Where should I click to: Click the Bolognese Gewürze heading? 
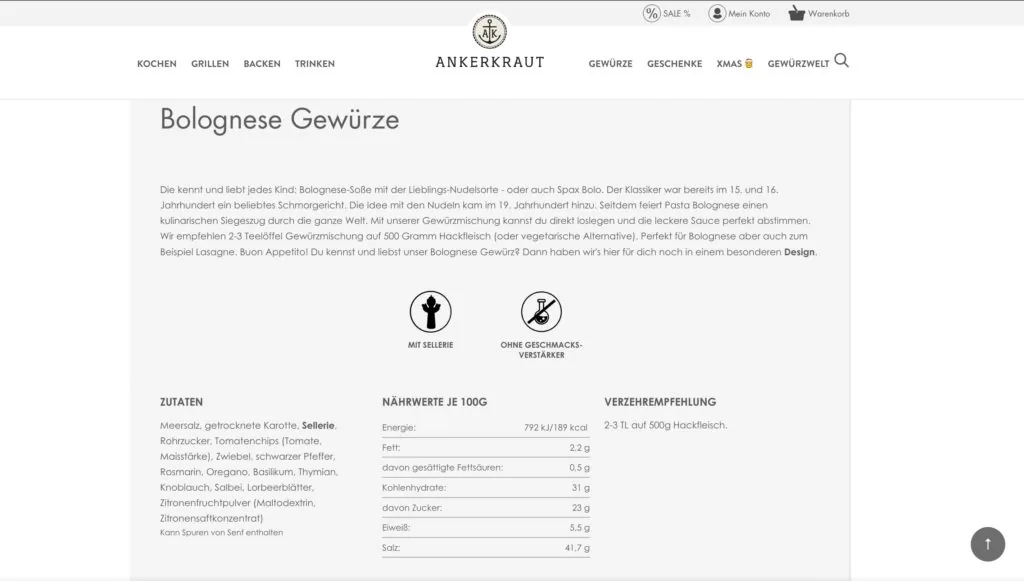[280, 119]
